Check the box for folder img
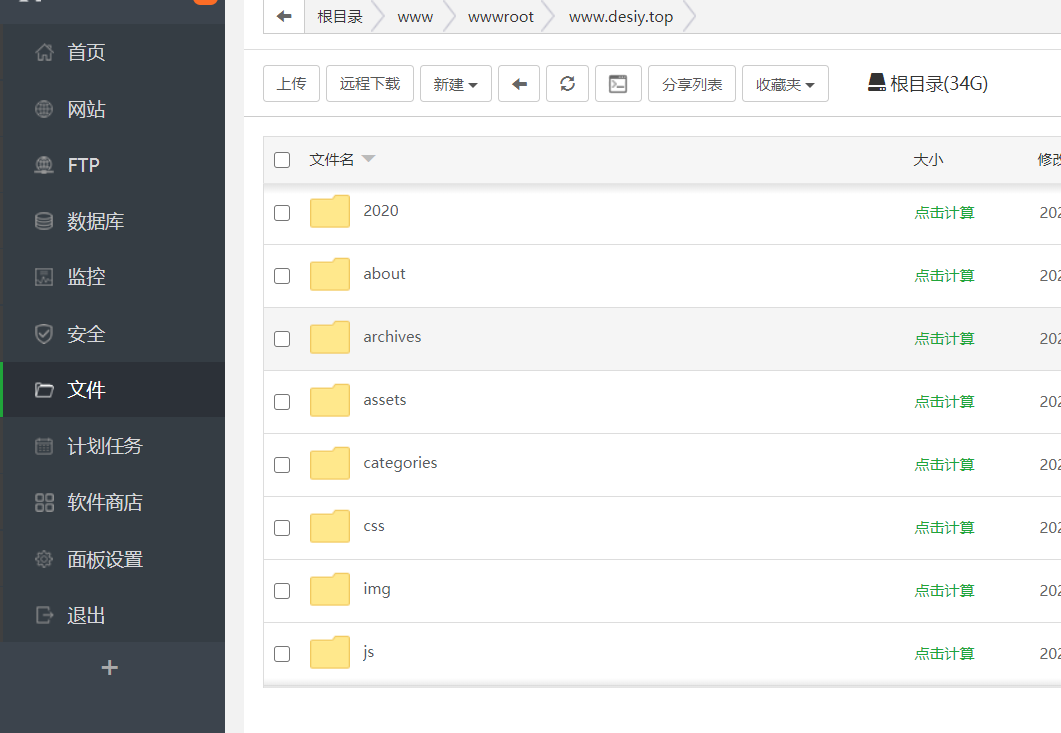The image size is (1061, 733). tap(282, 590)
